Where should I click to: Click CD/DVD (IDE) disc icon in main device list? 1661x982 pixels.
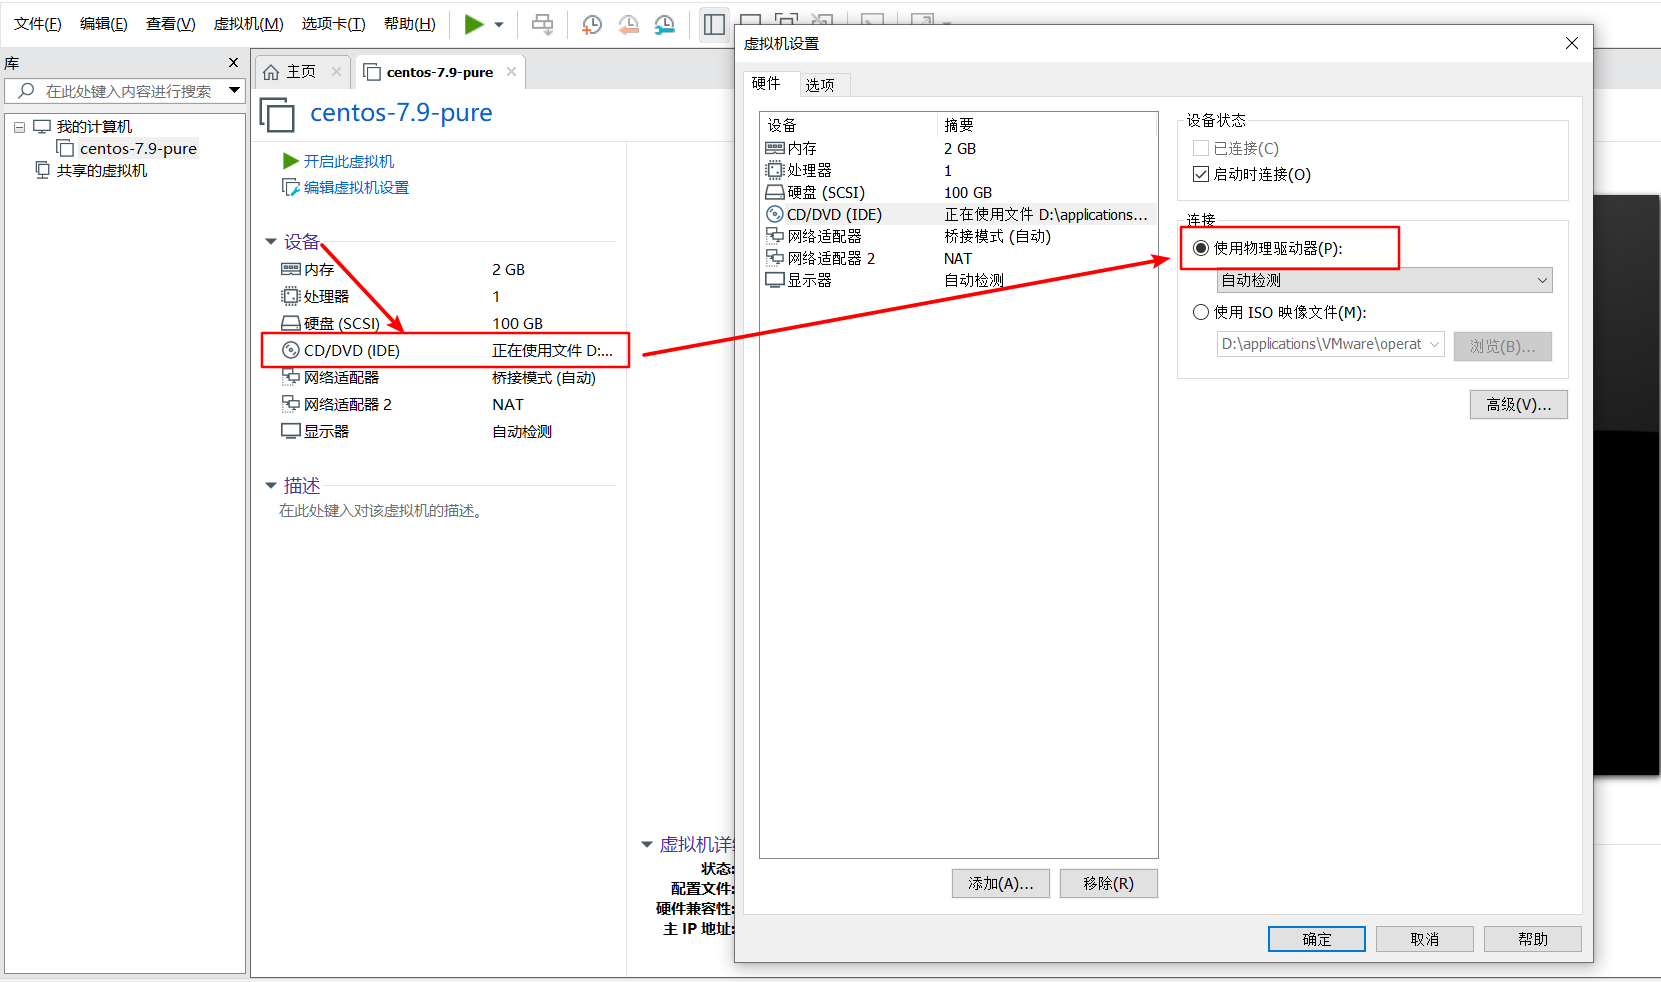coord(291,350)
